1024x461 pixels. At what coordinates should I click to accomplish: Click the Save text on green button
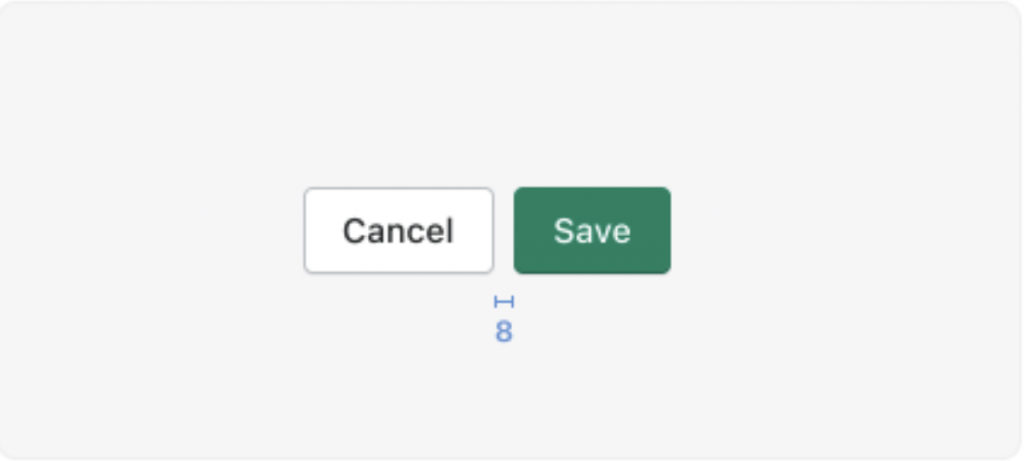tap(592, 231)
